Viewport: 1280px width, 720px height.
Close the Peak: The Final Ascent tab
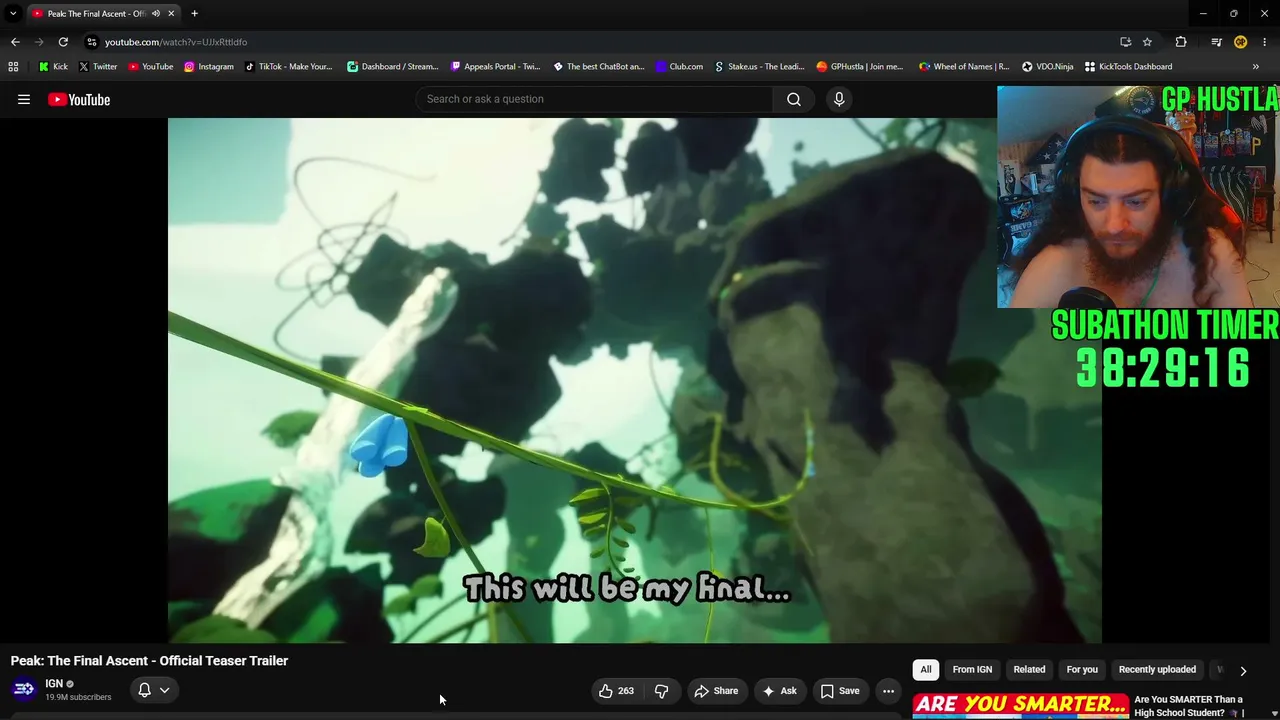pyautogui.click(x=171, y=14)
